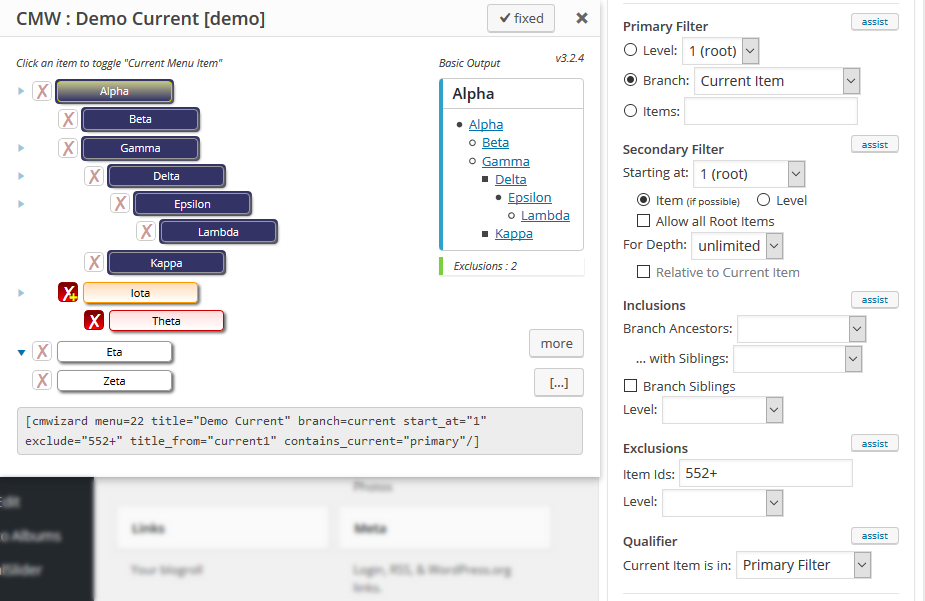Click the Exclusions Item Ids input field
This screenshot has width=925, height=601.
(x=766, y=473)
